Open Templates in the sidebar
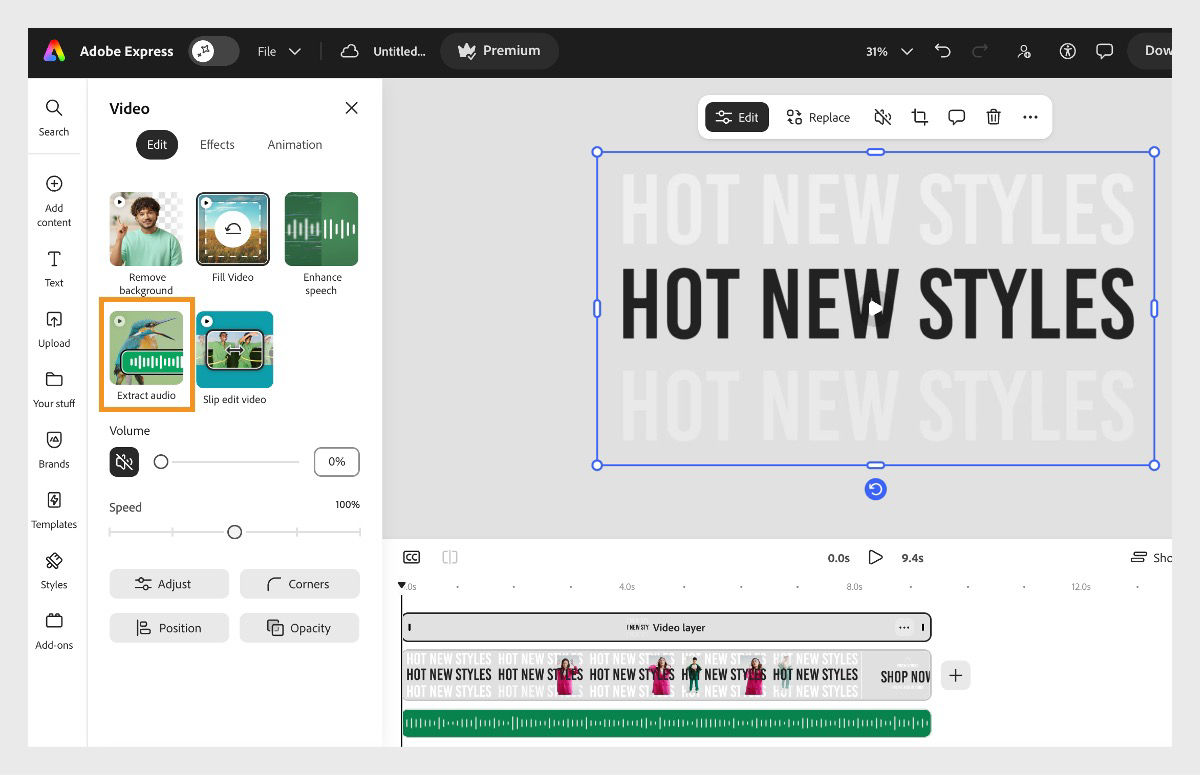1200x775 pixels. click(54, 510)
